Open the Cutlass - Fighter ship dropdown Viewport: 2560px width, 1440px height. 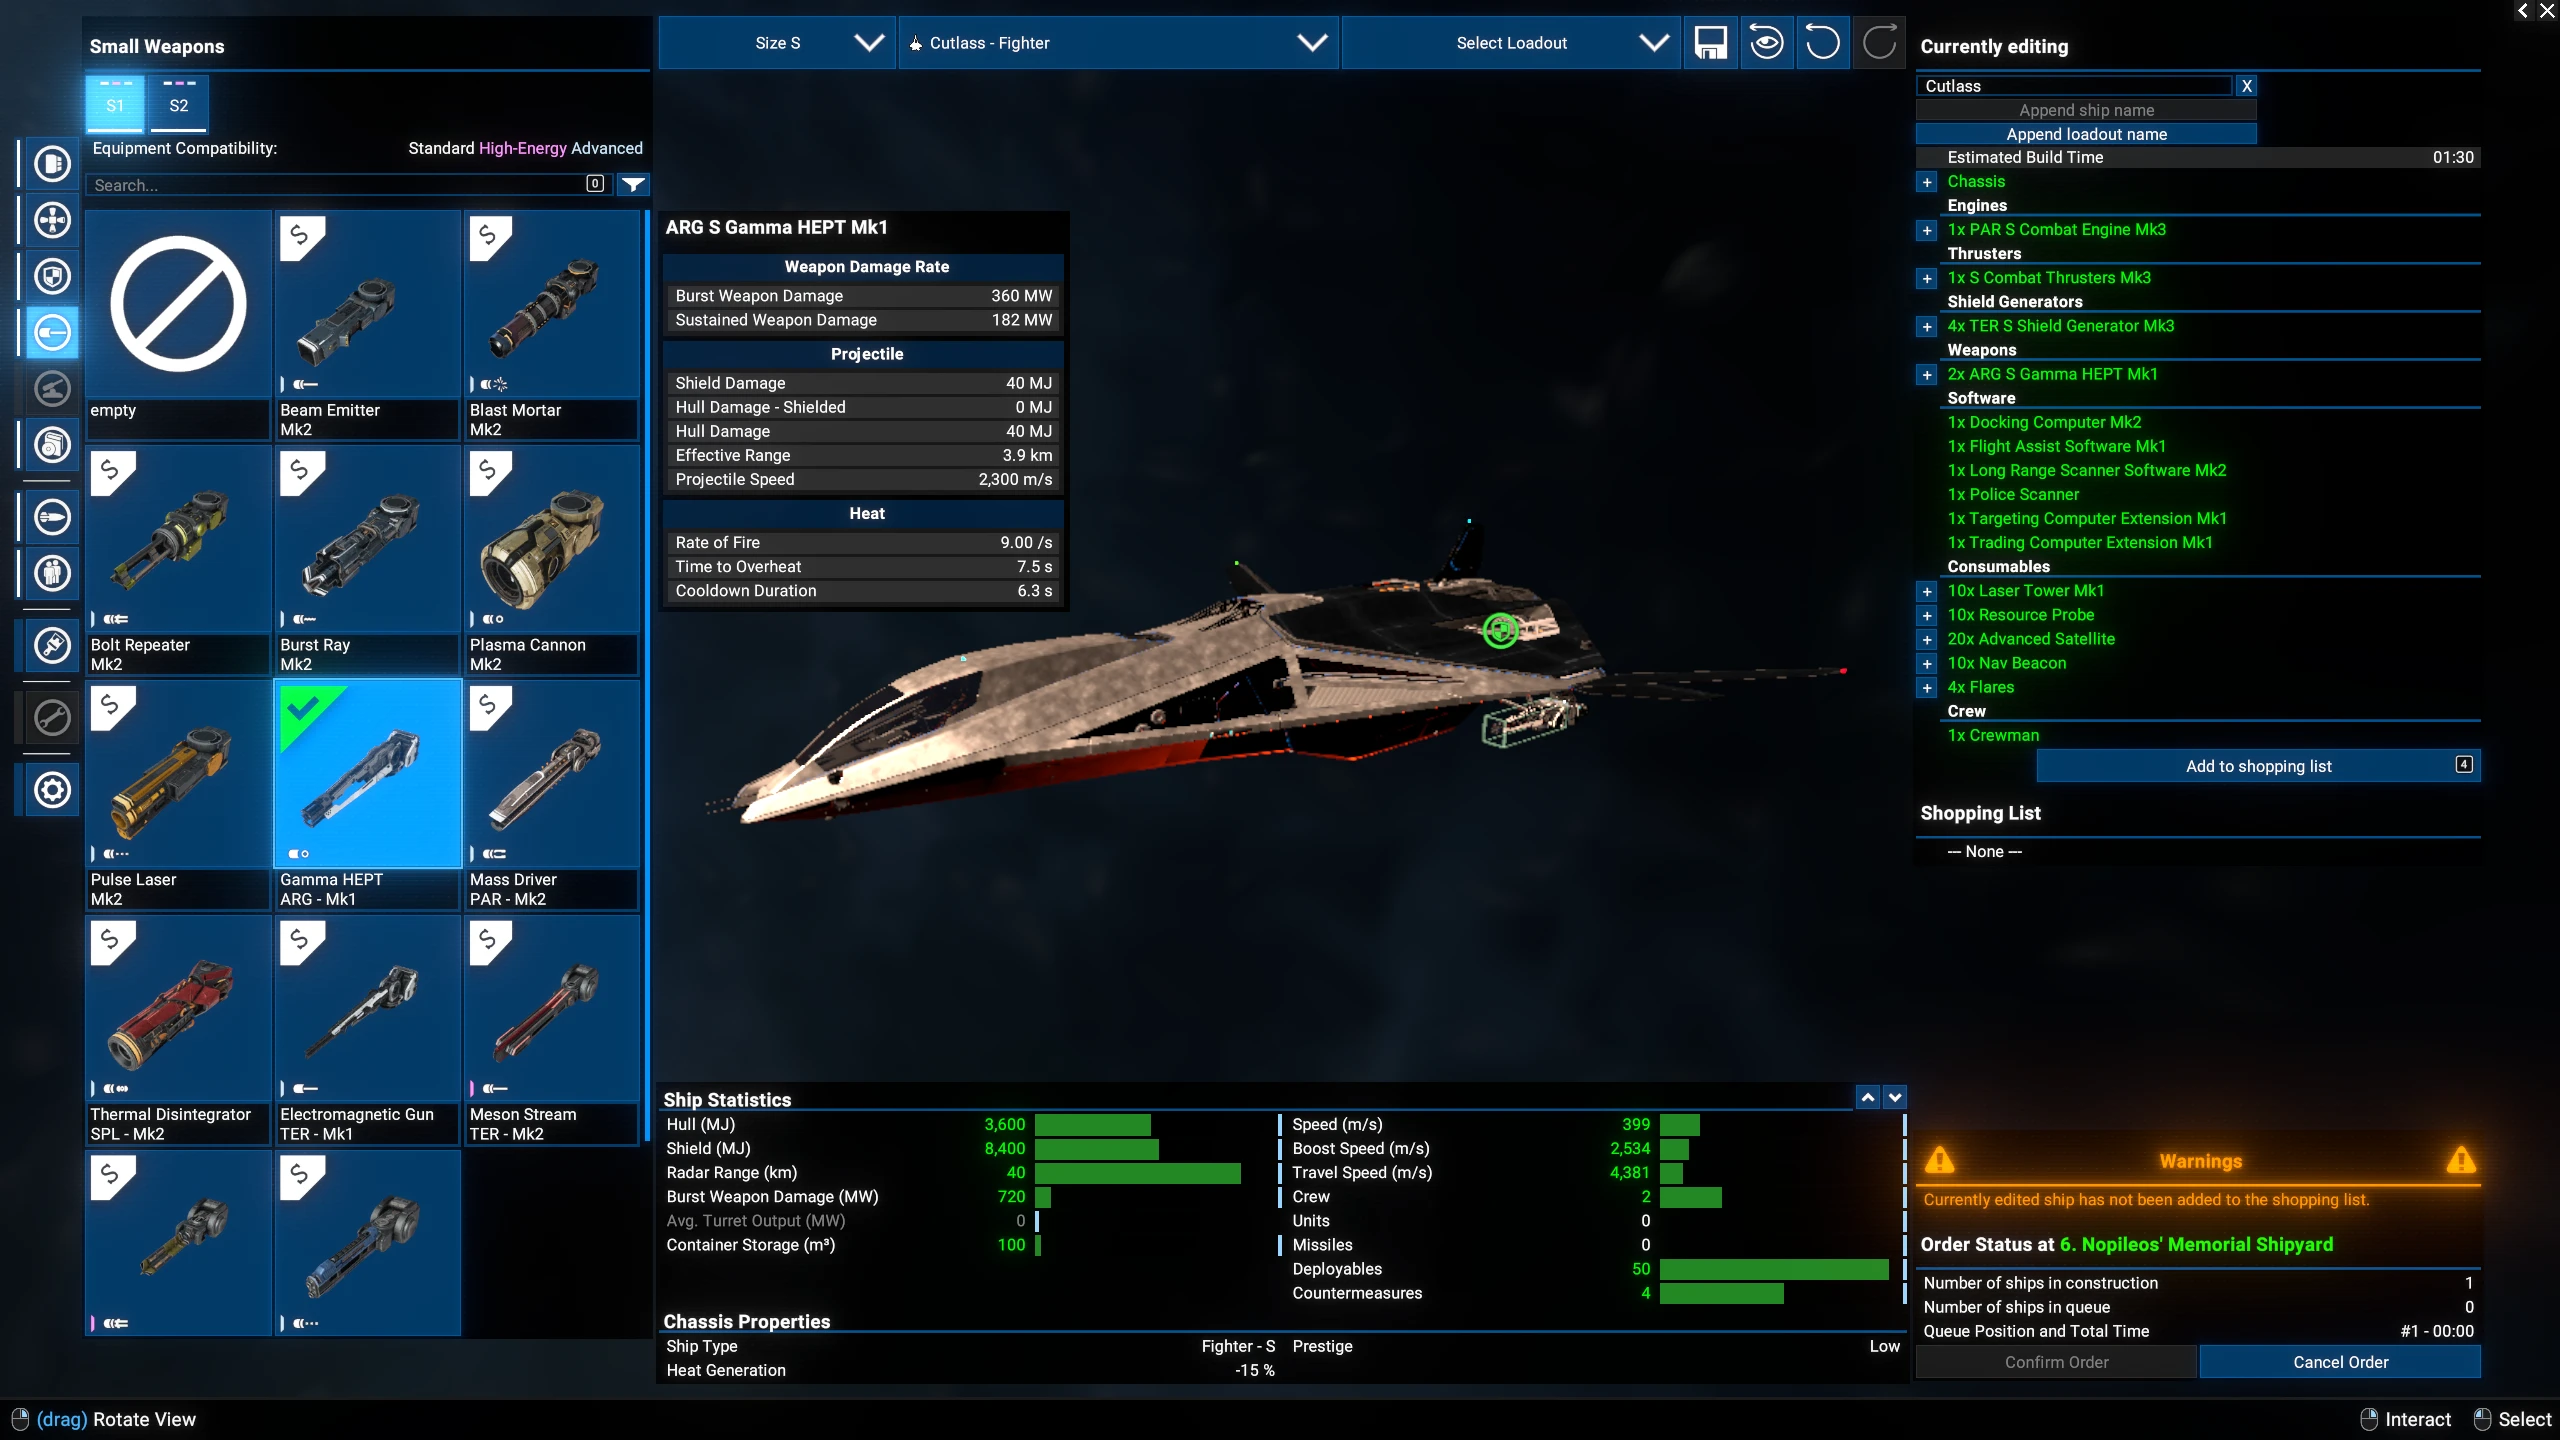coord(1119,43)
